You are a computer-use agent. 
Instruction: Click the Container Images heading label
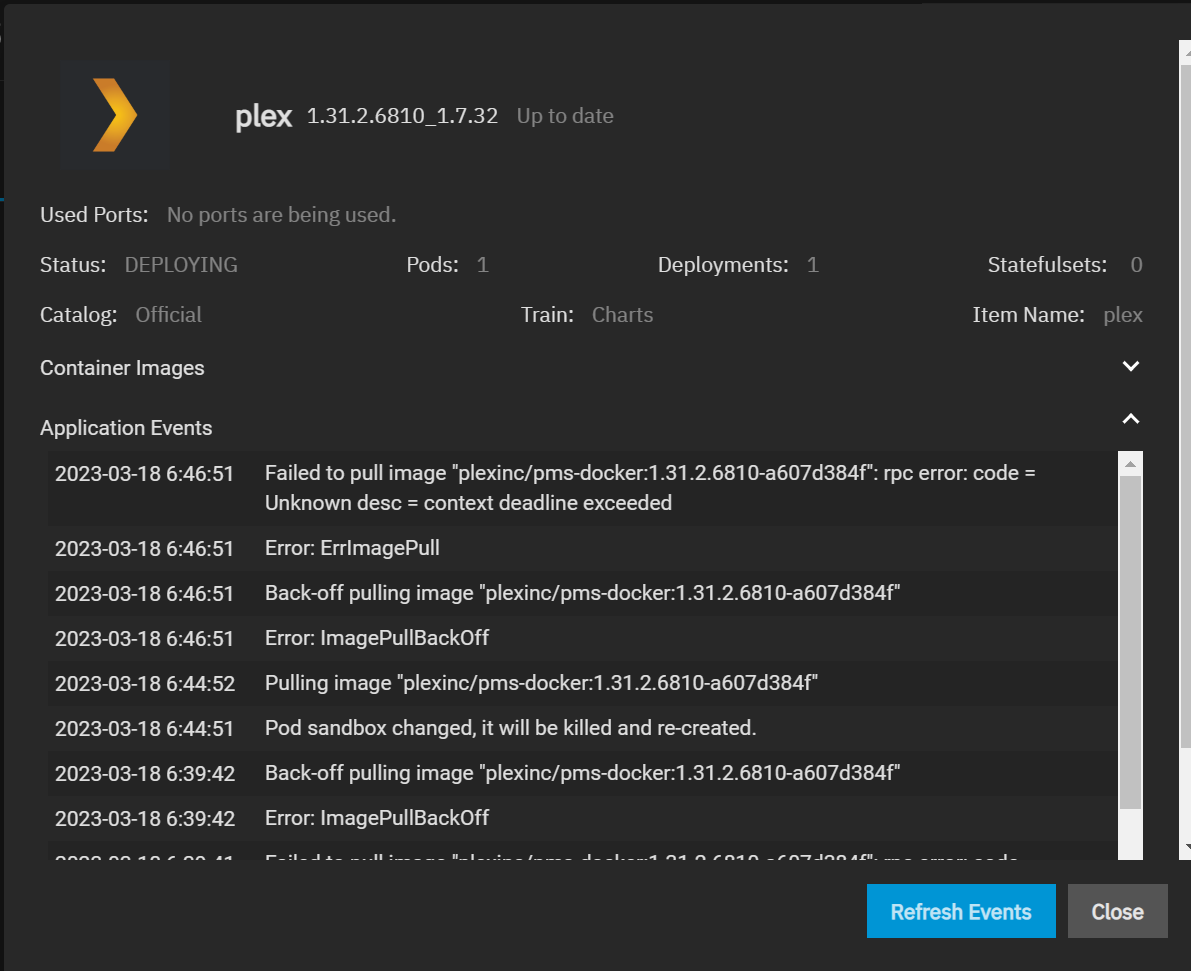tap(122, 368)
